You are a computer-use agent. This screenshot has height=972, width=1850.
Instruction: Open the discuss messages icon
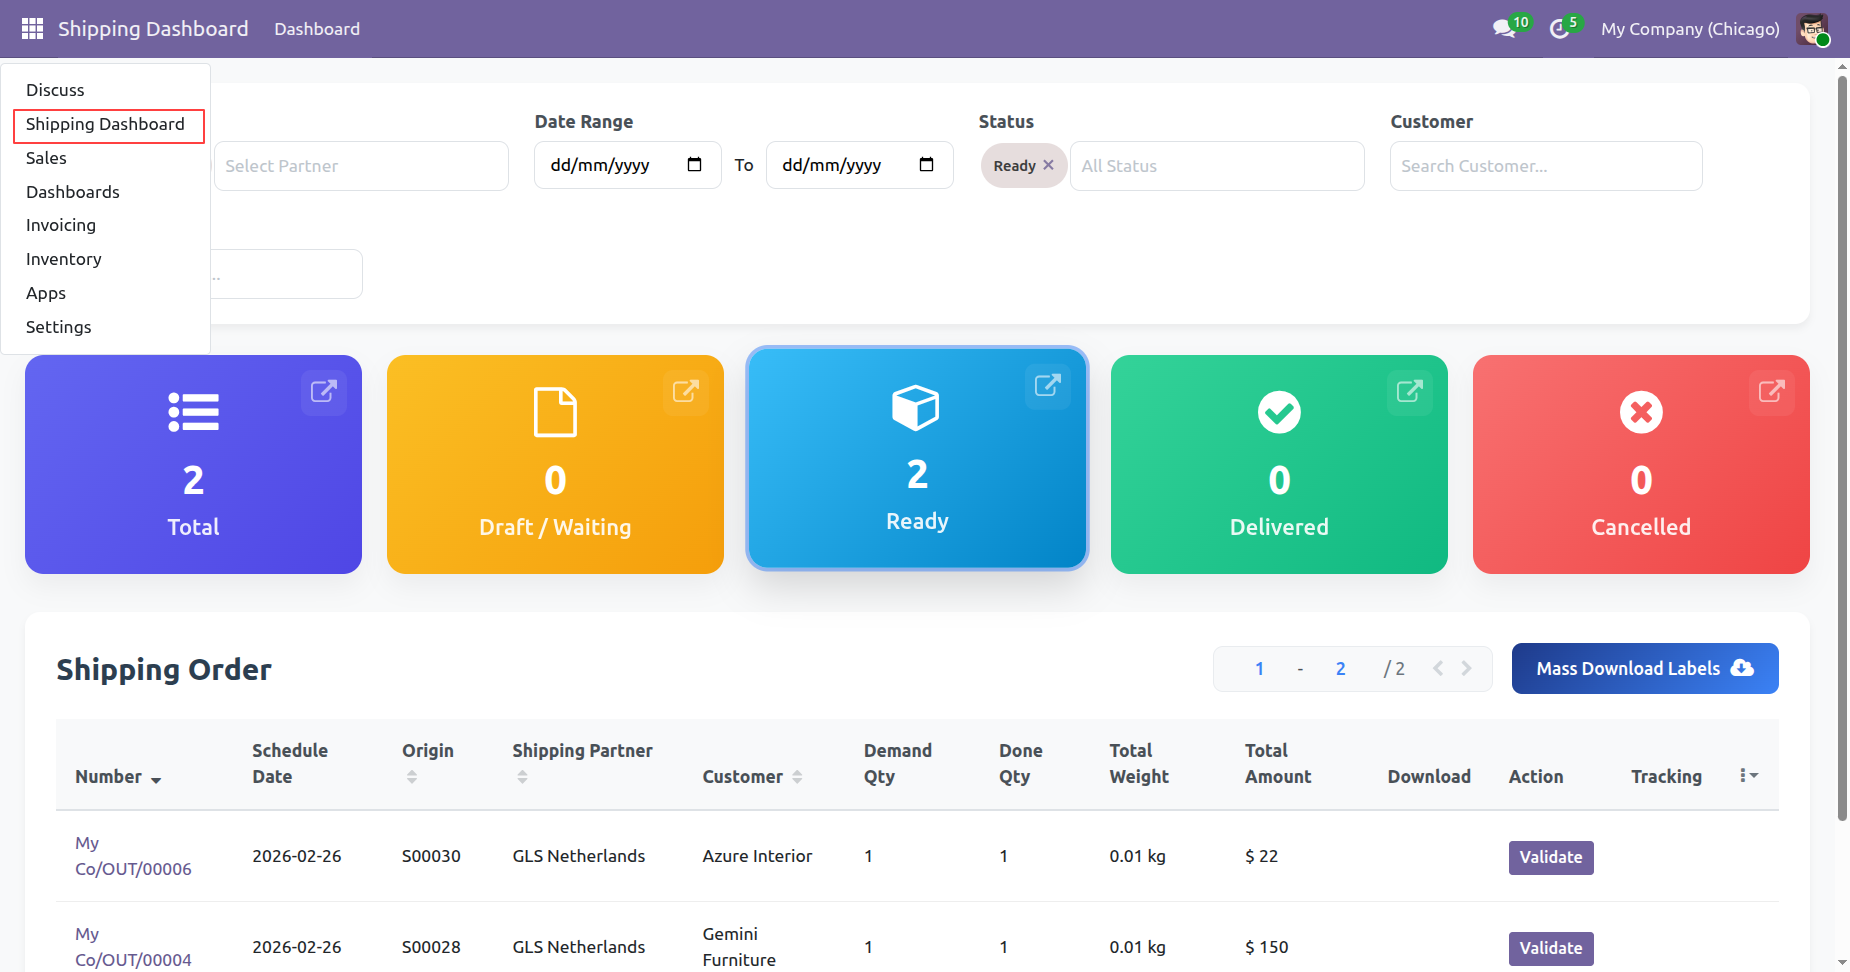pyautogui.click(x=1504, y=29)
